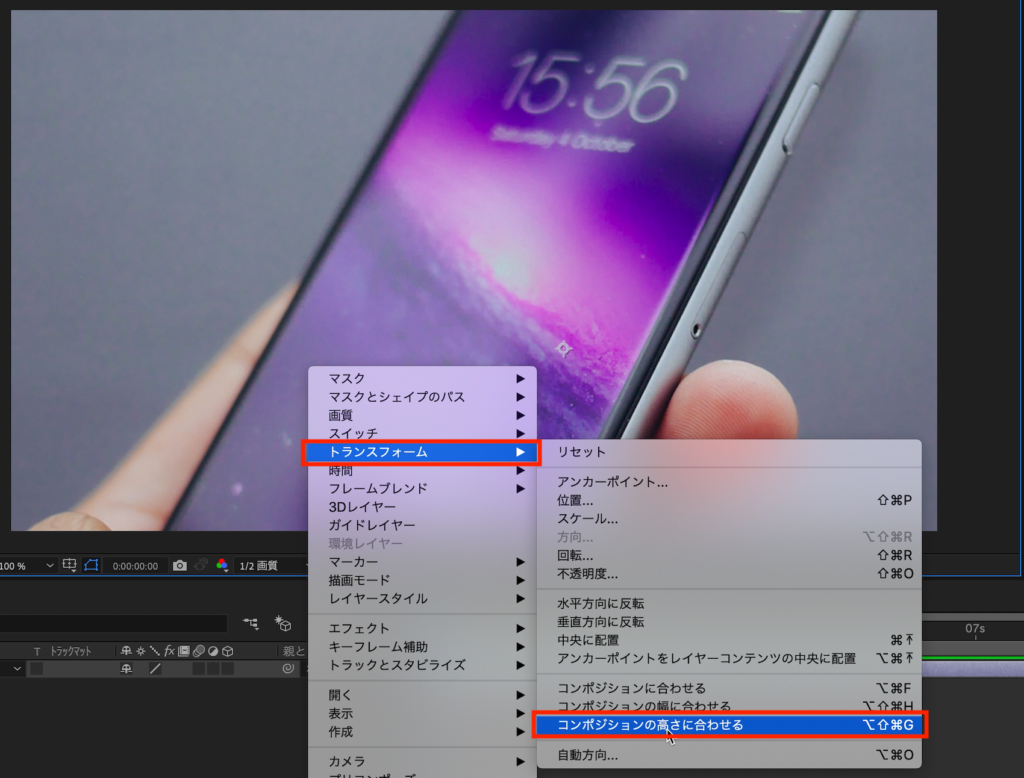Choose アンカーポイント... in the submenu
Viewport: 1024px width, 778px height.
coord(729,482)
